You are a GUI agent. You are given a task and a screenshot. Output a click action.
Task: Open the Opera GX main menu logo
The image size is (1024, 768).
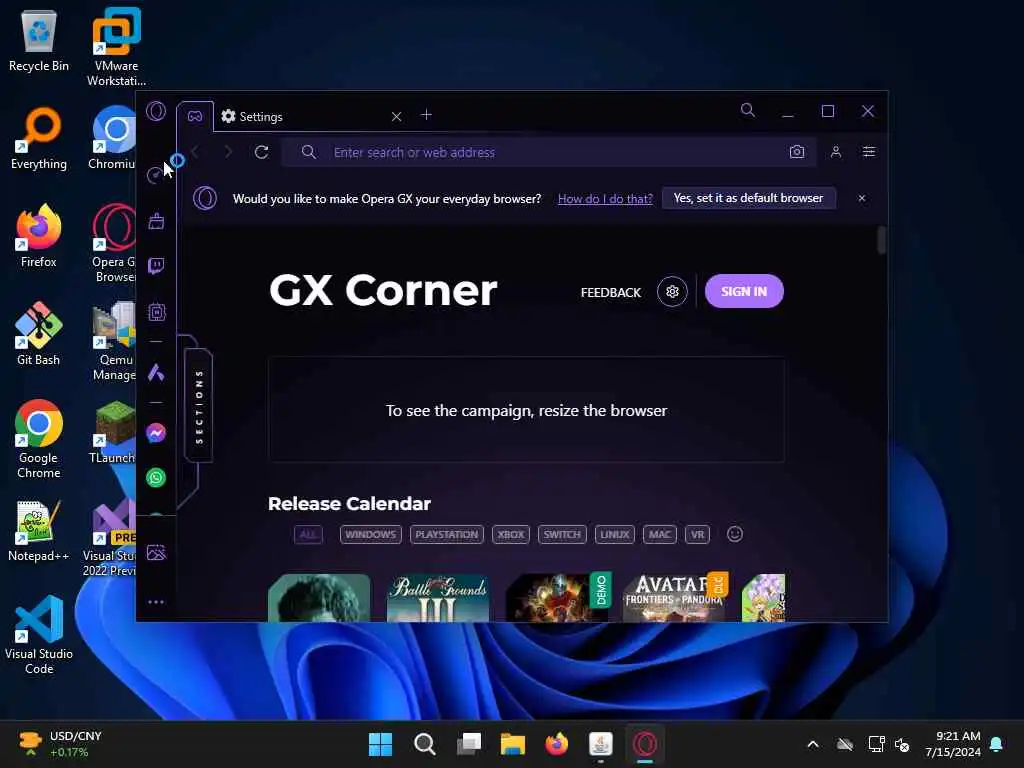[156, 111]
